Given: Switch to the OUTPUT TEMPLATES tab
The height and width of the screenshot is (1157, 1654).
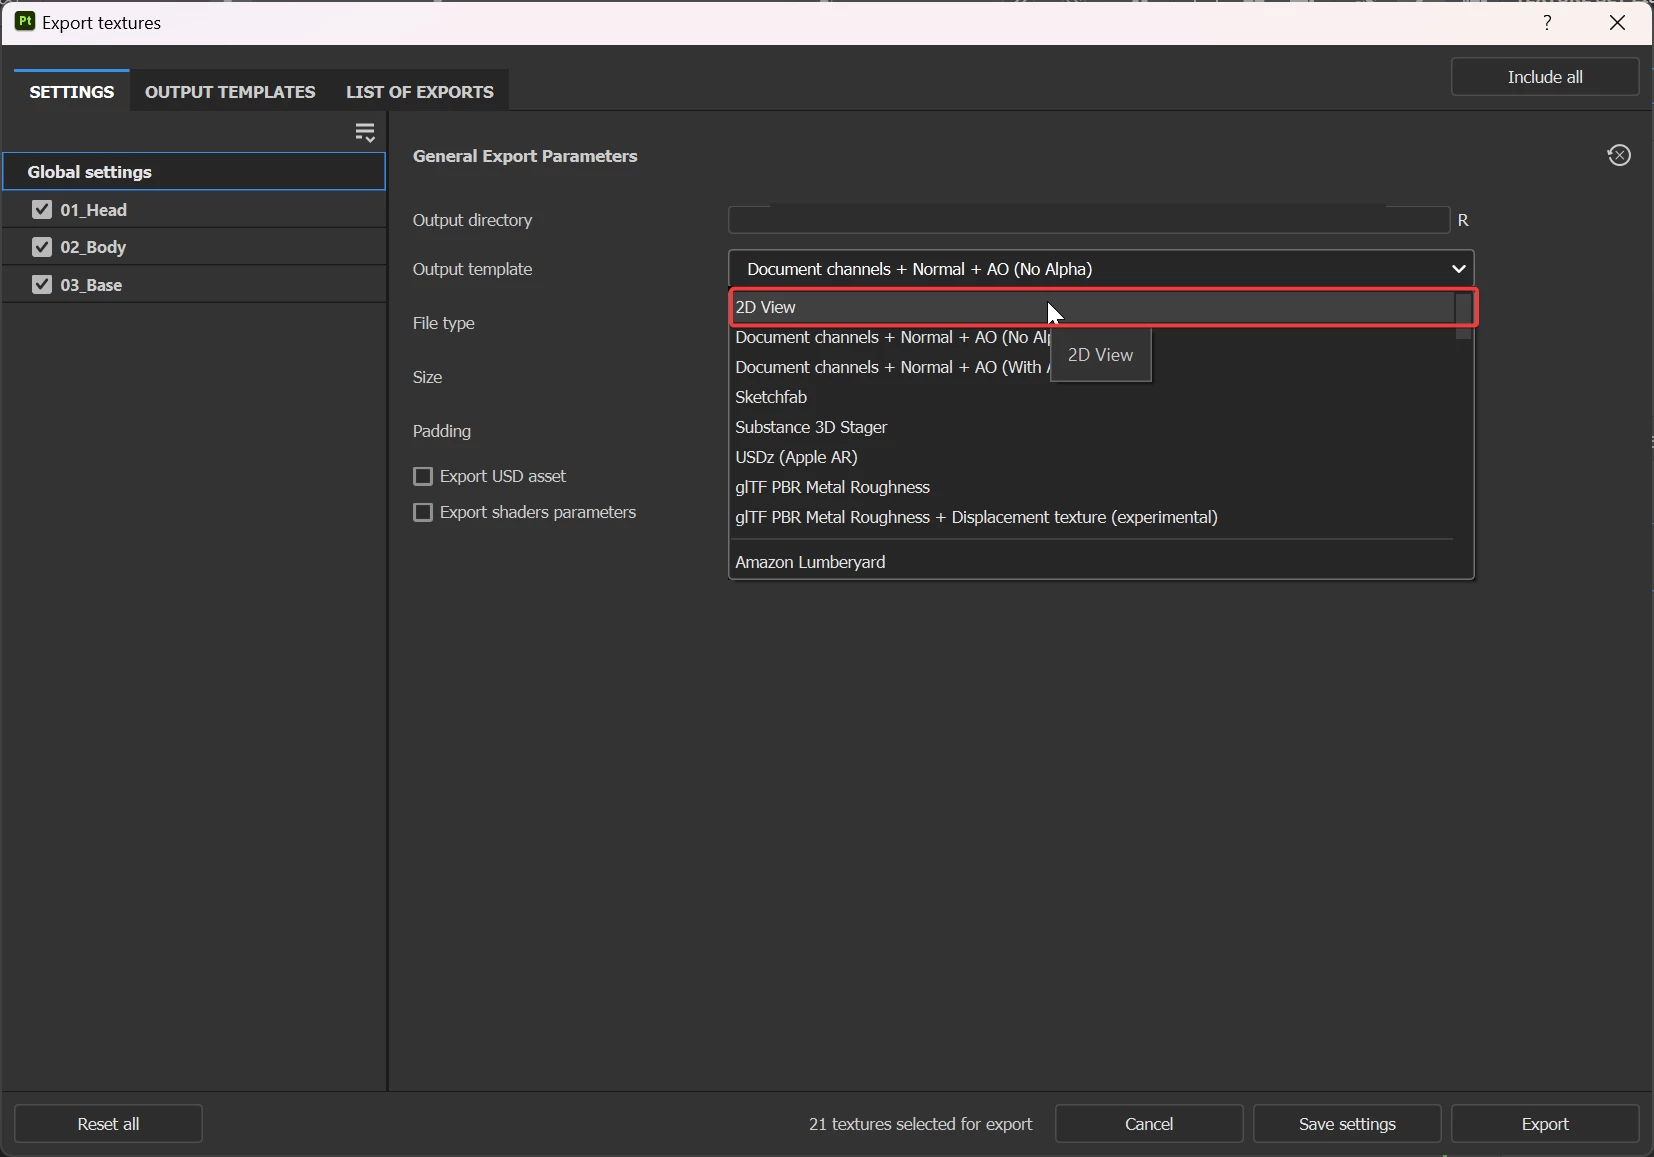Looking at the screenshot, I should pyautogui.click(x=230, y=91).
